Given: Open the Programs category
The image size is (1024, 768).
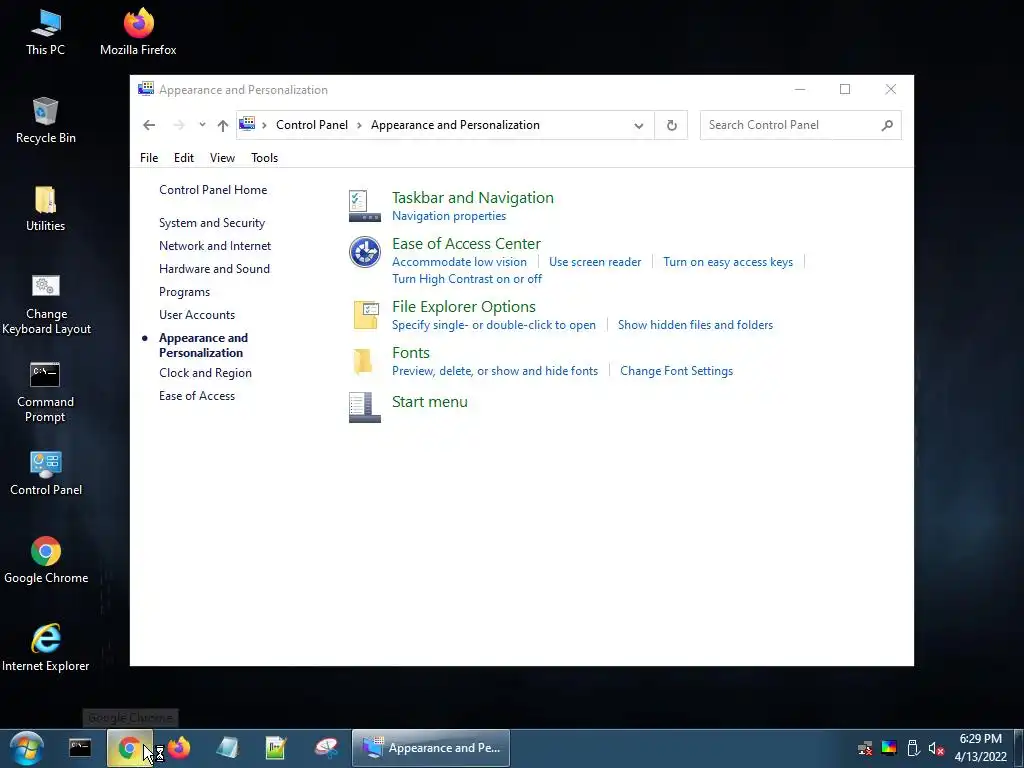Looking at the screenshot, I should tap(184, 292).
